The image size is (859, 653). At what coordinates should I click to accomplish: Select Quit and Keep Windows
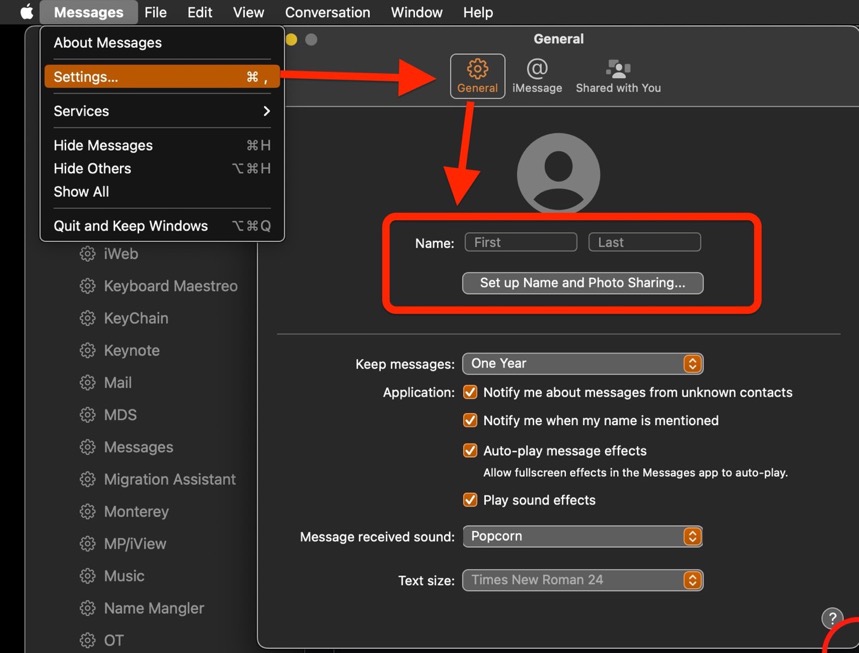click(162, 226)
